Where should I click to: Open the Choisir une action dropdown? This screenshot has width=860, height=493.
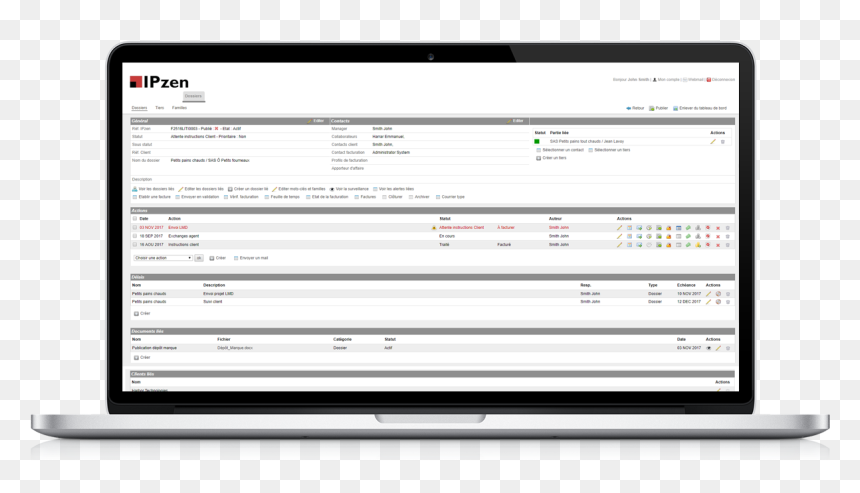(x=163, y=258)
